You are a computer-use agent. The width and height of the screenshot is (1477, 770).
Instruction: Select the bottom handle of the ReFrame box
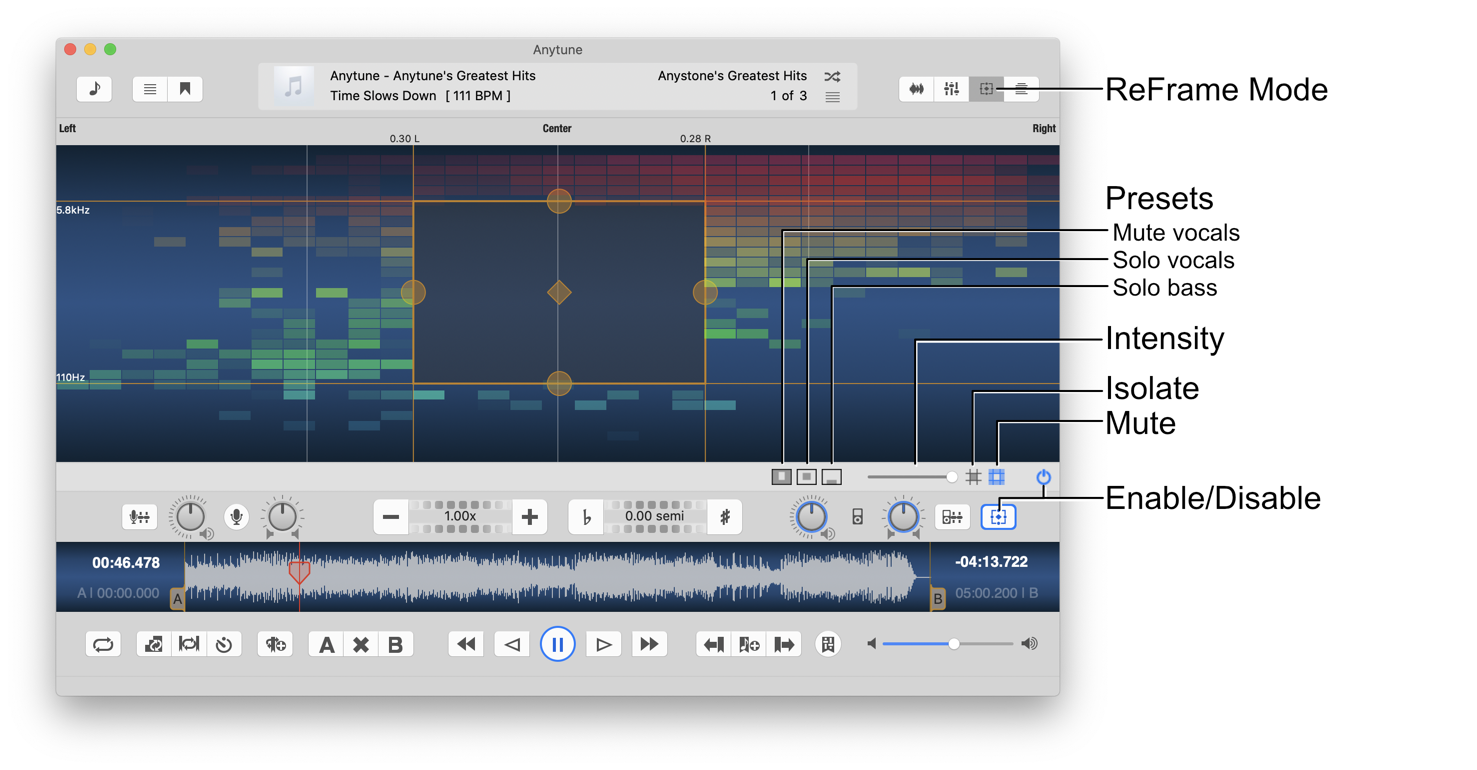pos(559,383)
